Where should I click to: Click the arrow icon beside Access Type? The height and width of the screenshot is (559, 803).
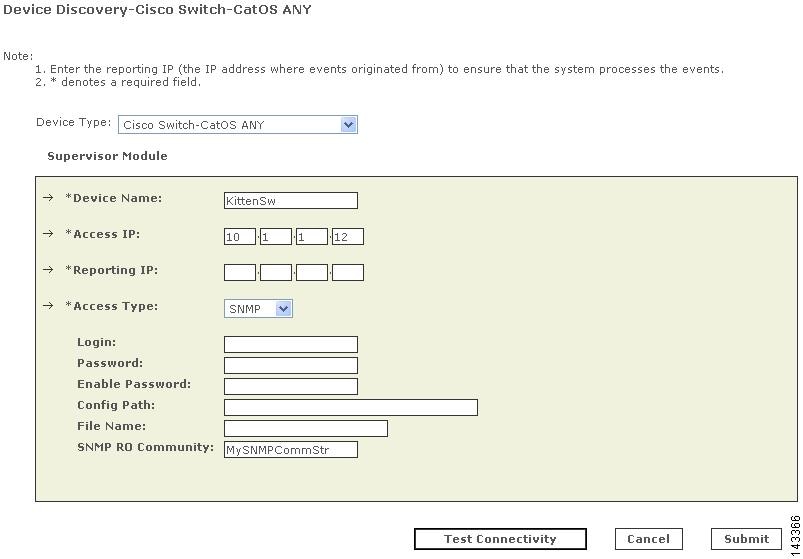(x=48, y=306)
